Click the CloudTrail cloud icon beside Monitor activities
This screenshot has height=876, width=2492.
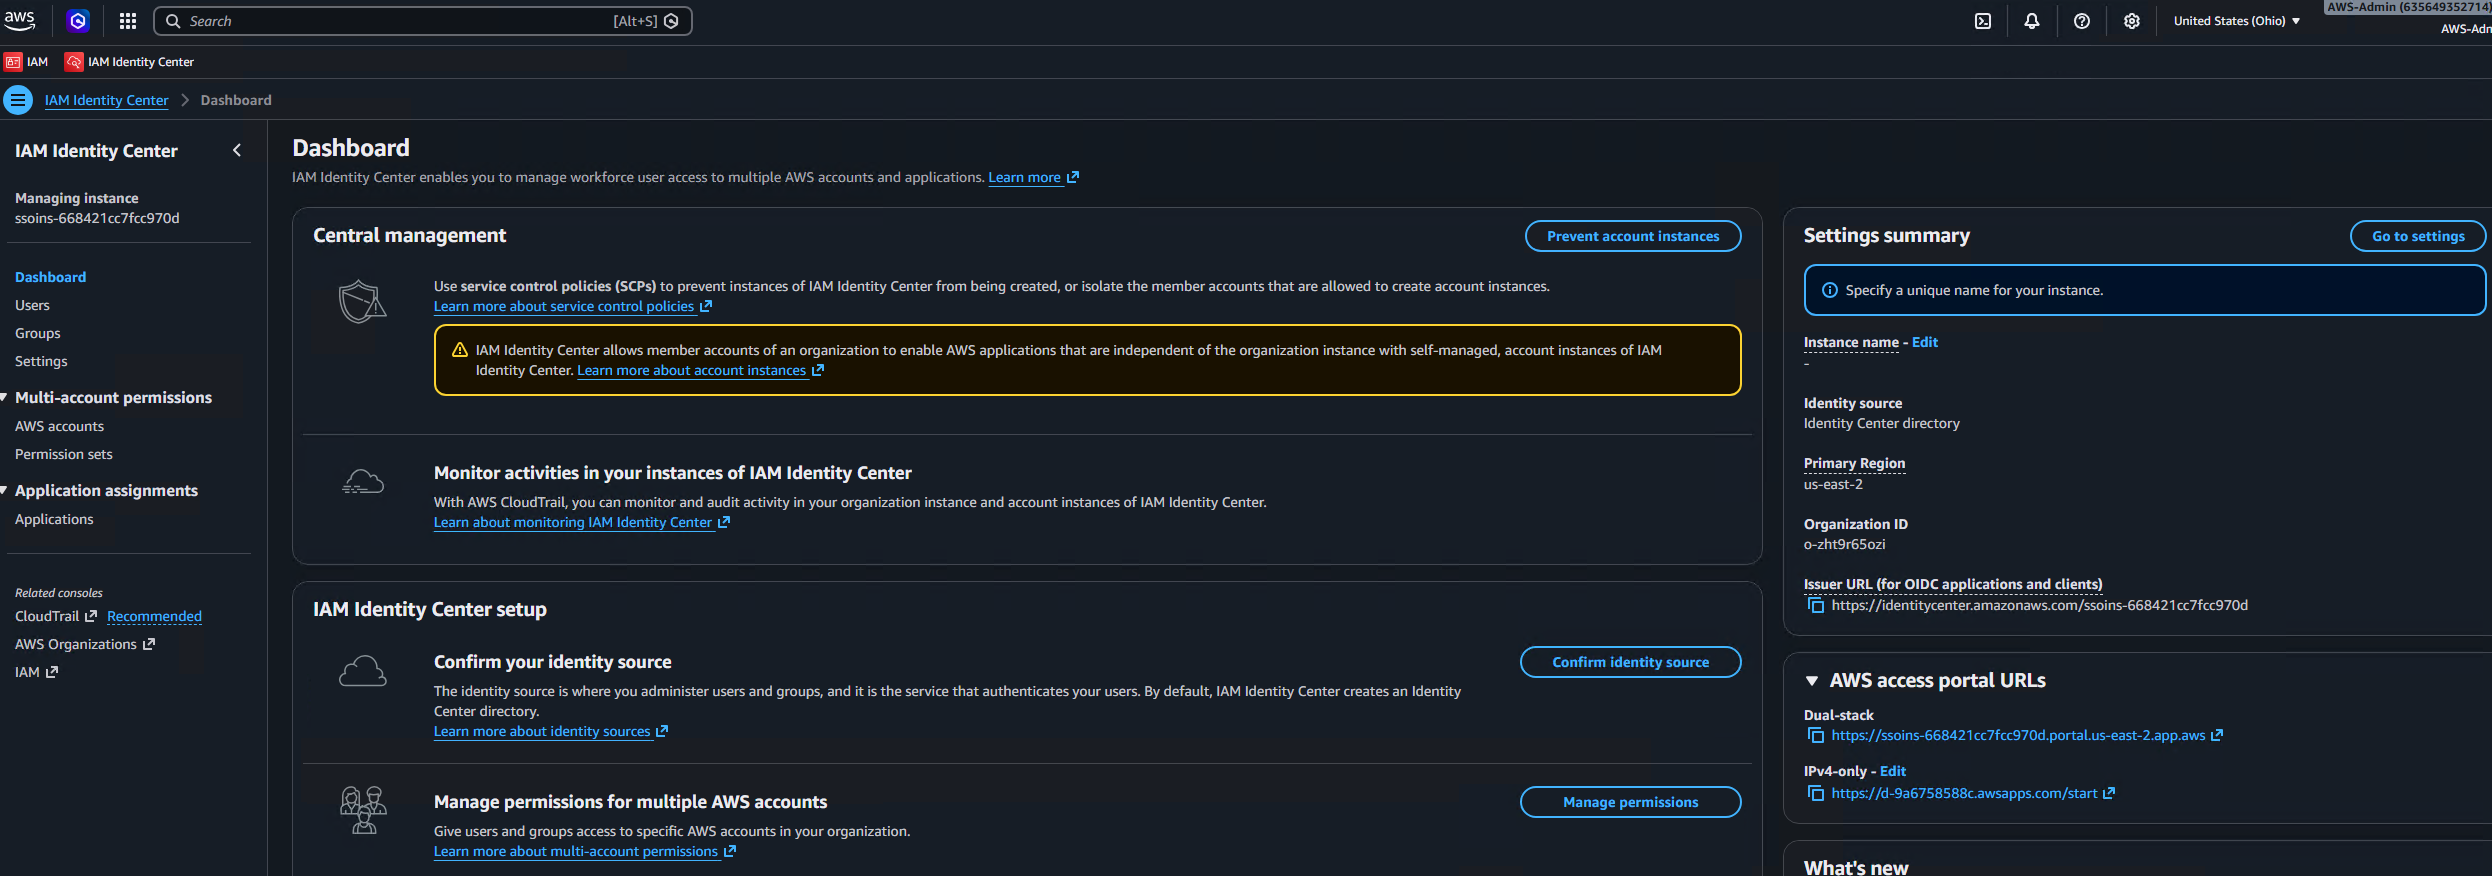362,482
